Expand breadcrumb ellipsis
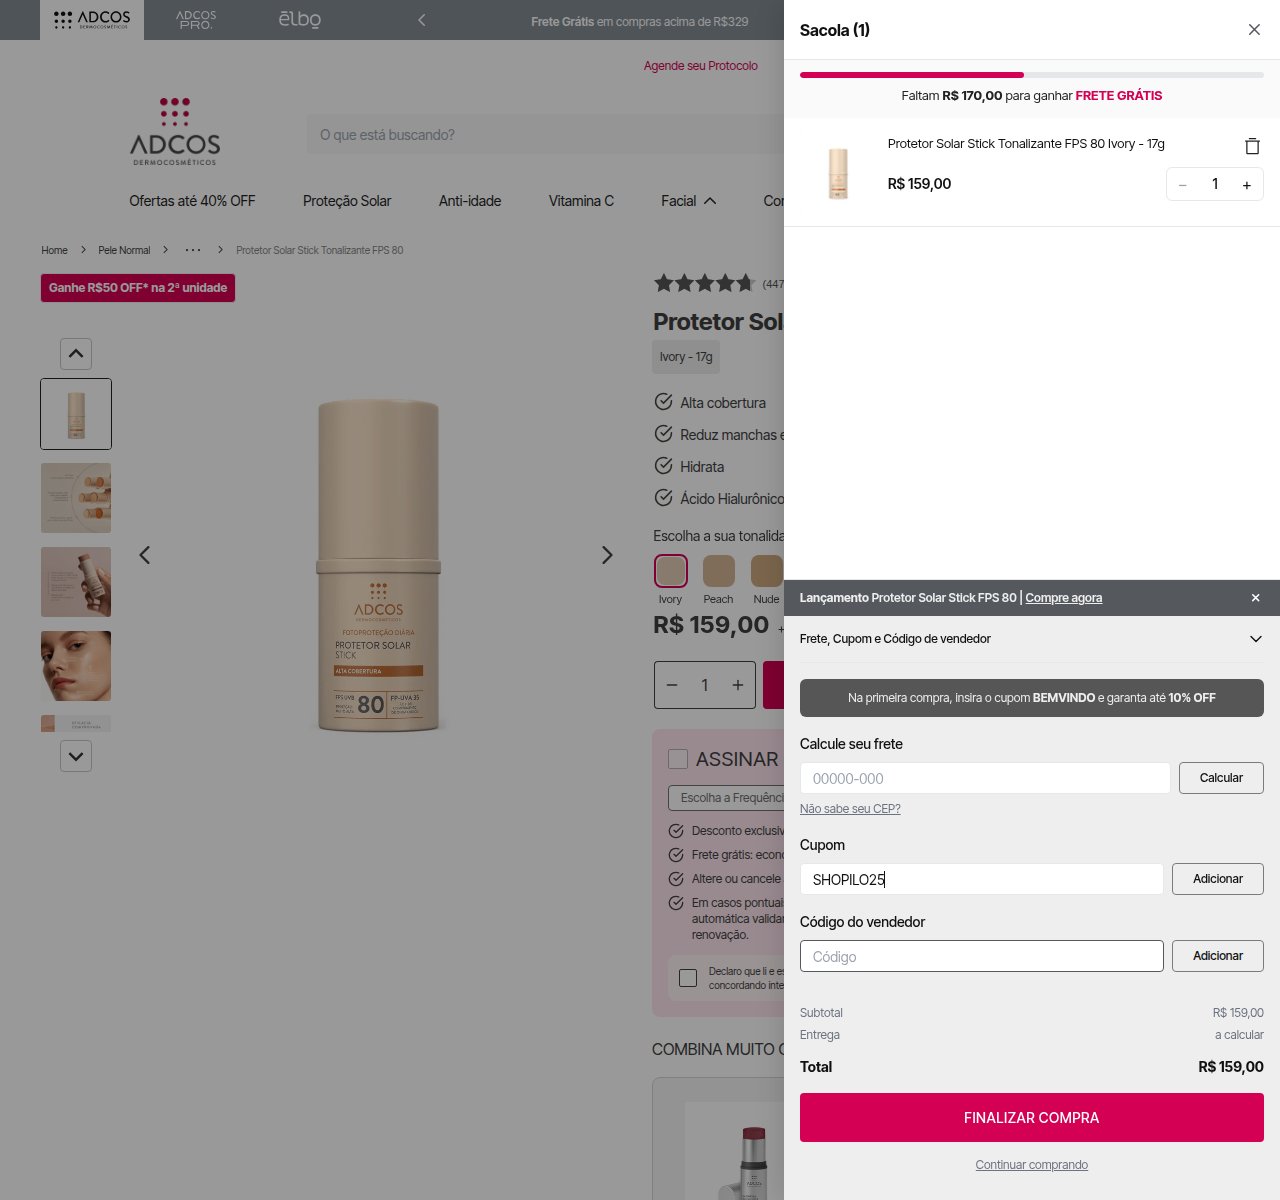 click(x=193, y=250)
